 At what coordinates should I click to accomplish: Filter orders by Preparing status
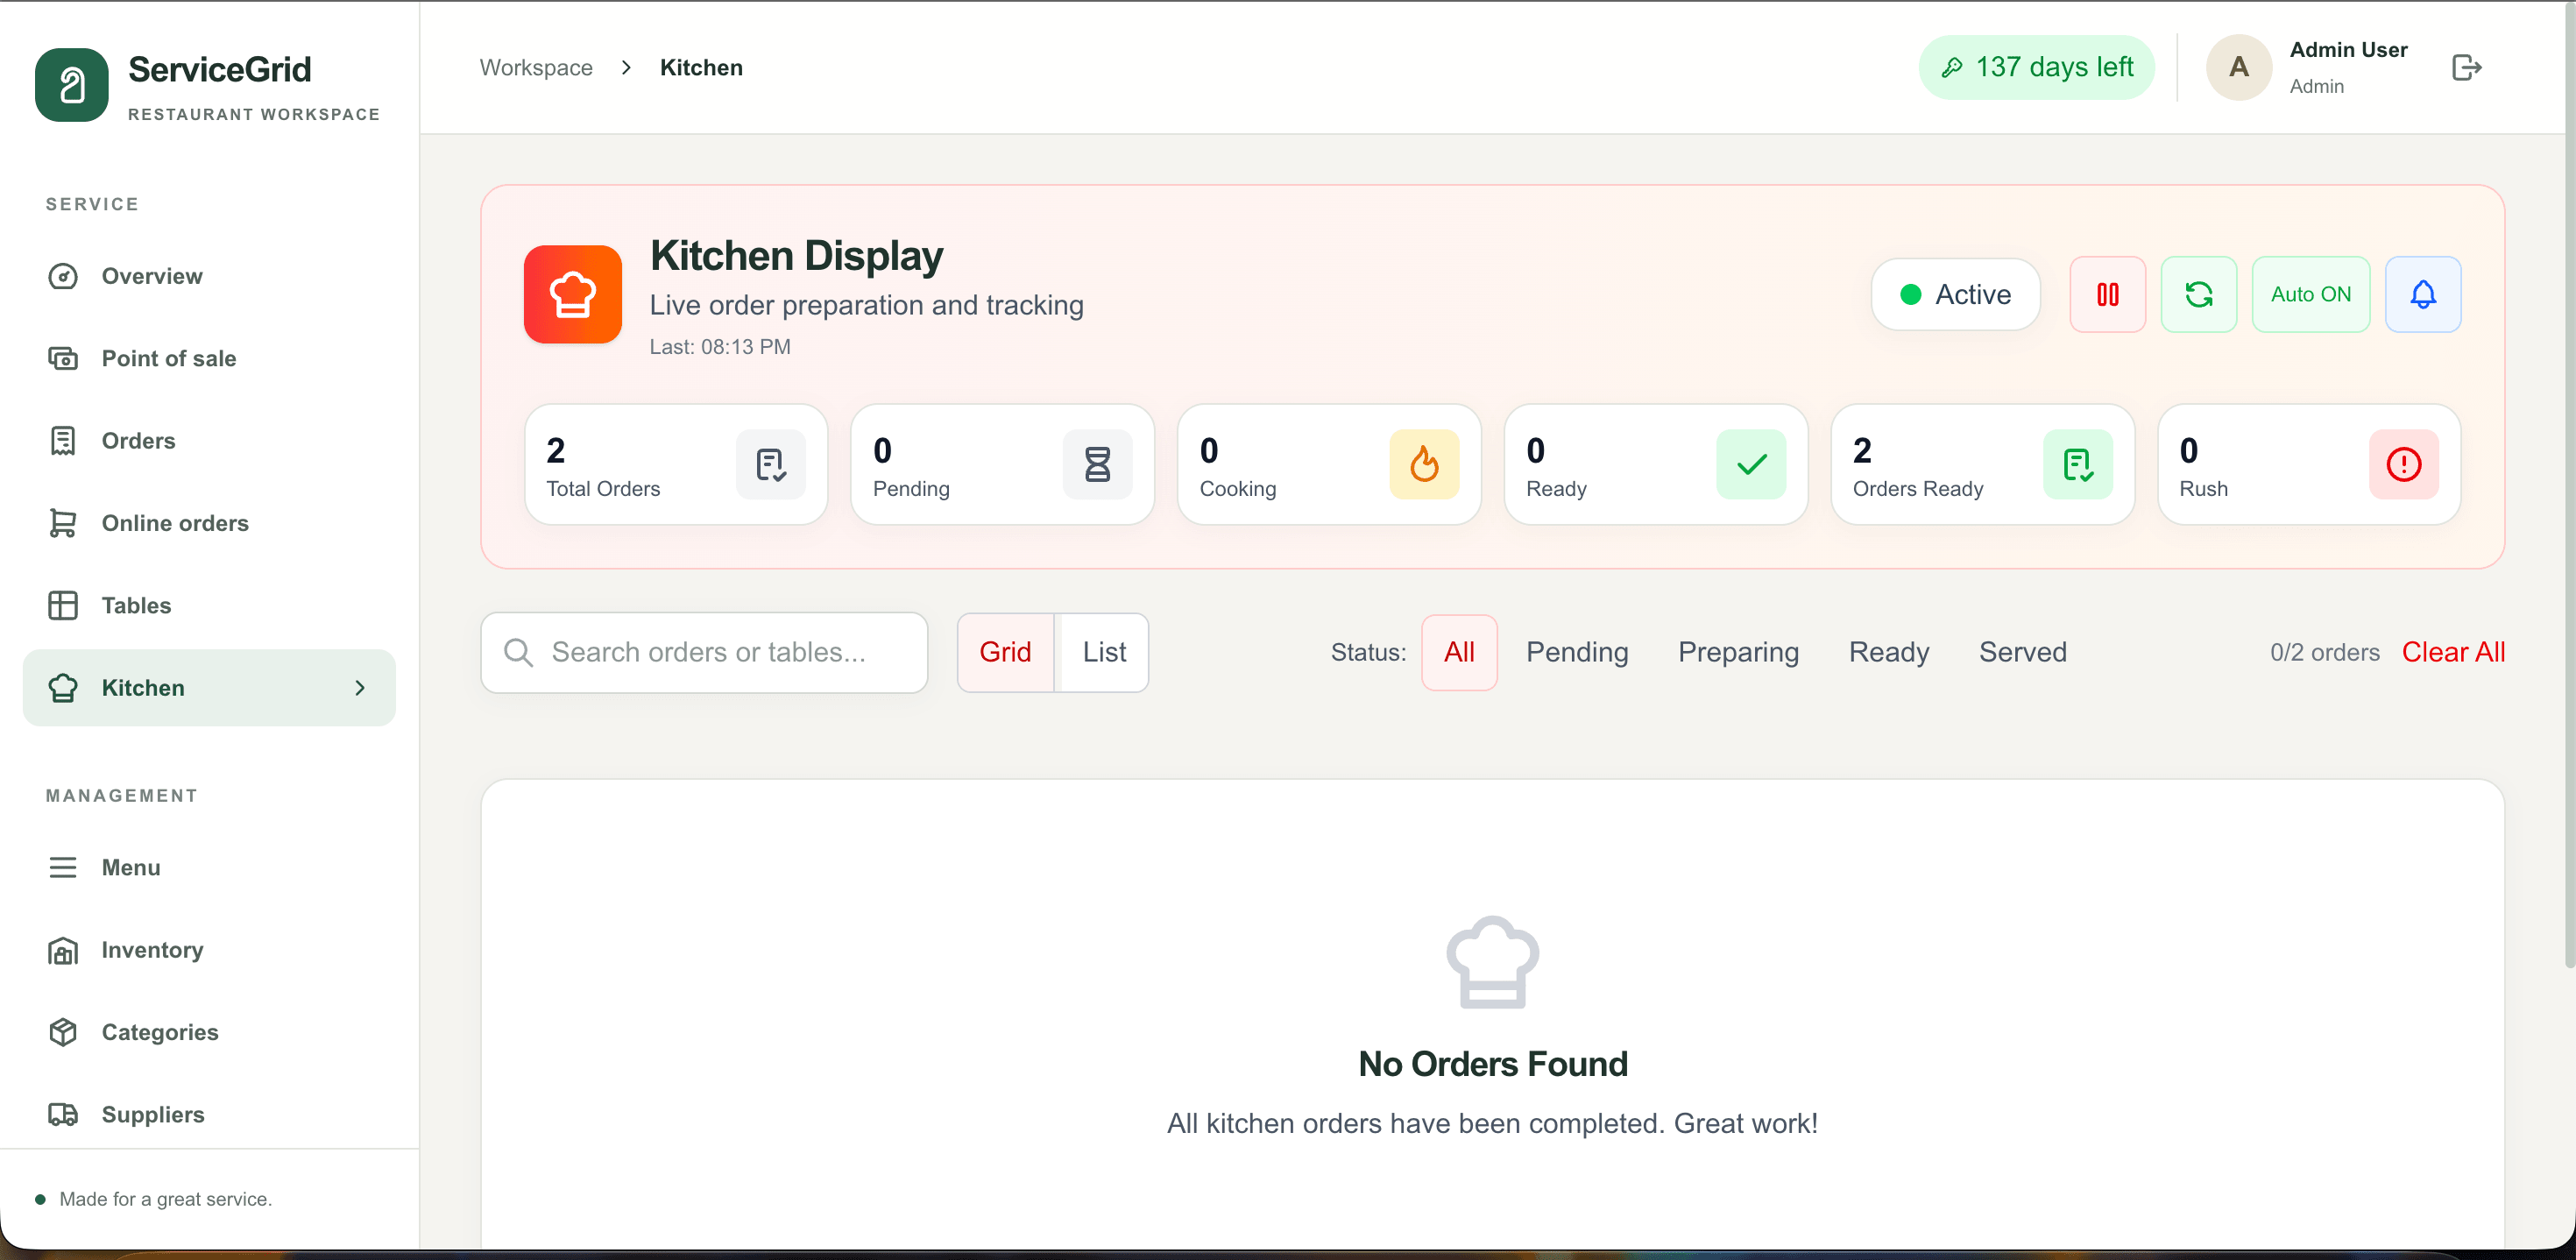pyautogui.click(x=1738, y=652)
